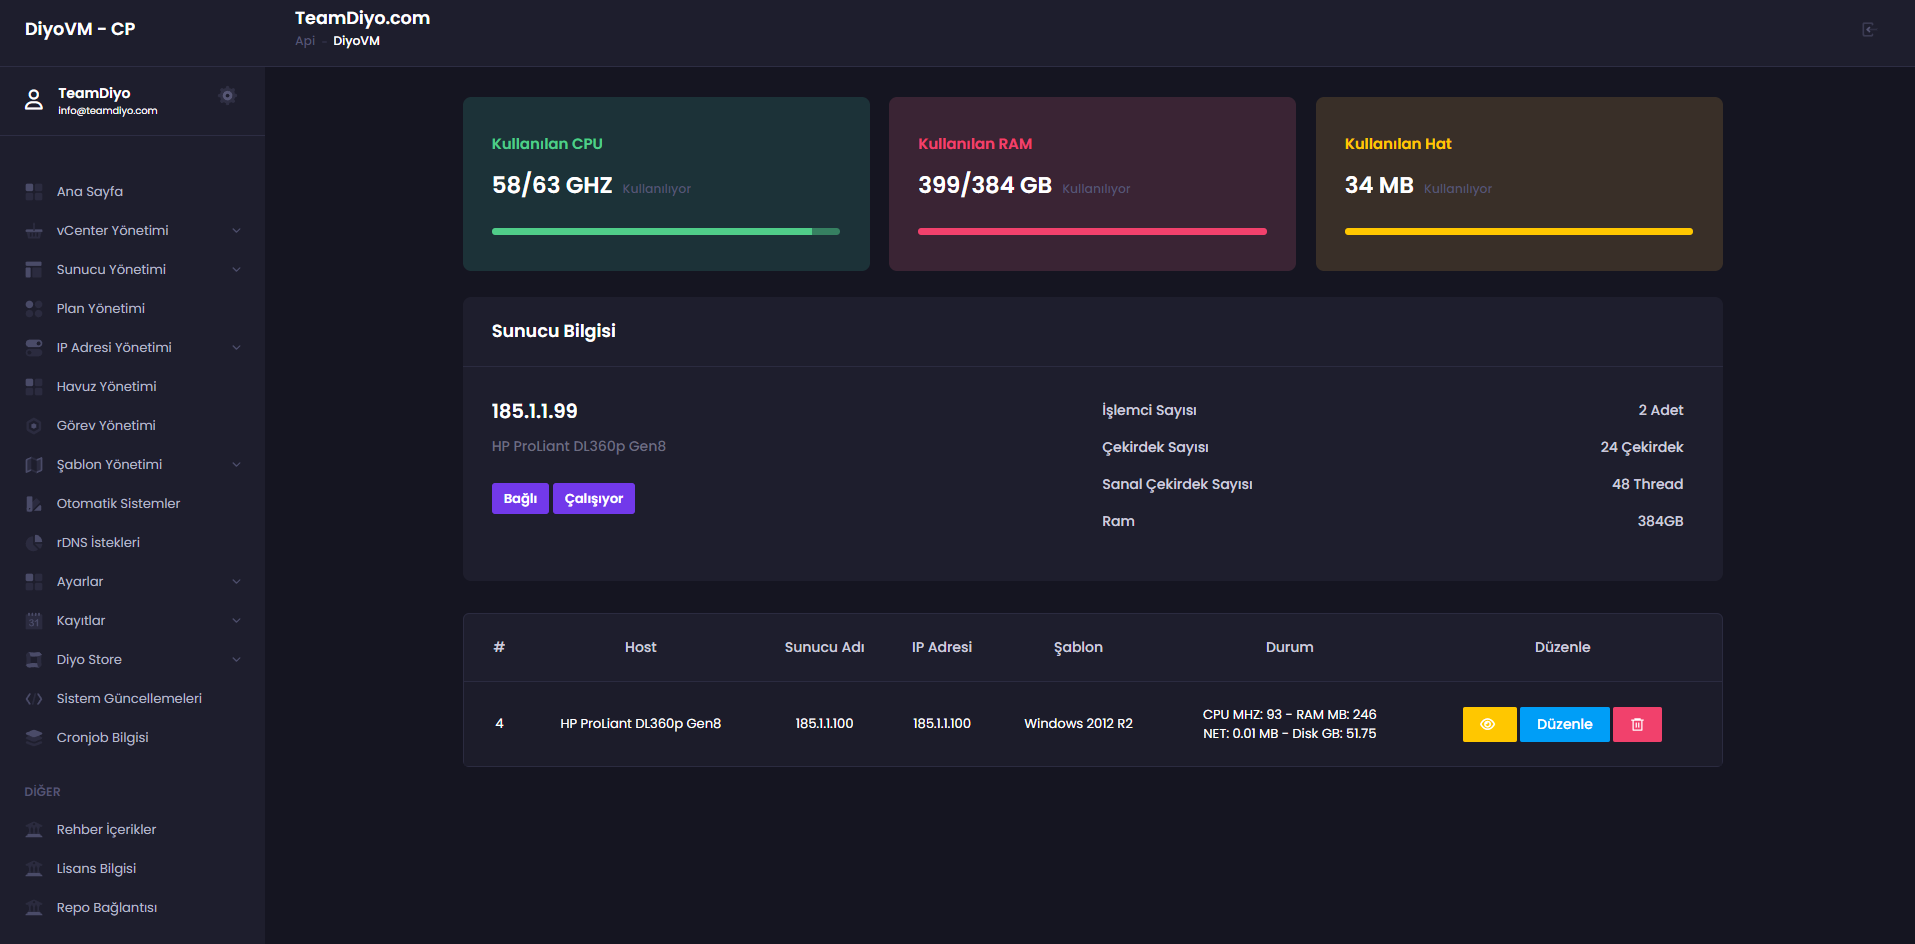Click the Repo Bağlantısı bank icon
This screenshot has height=944, width=1915.
pos(34,907)
